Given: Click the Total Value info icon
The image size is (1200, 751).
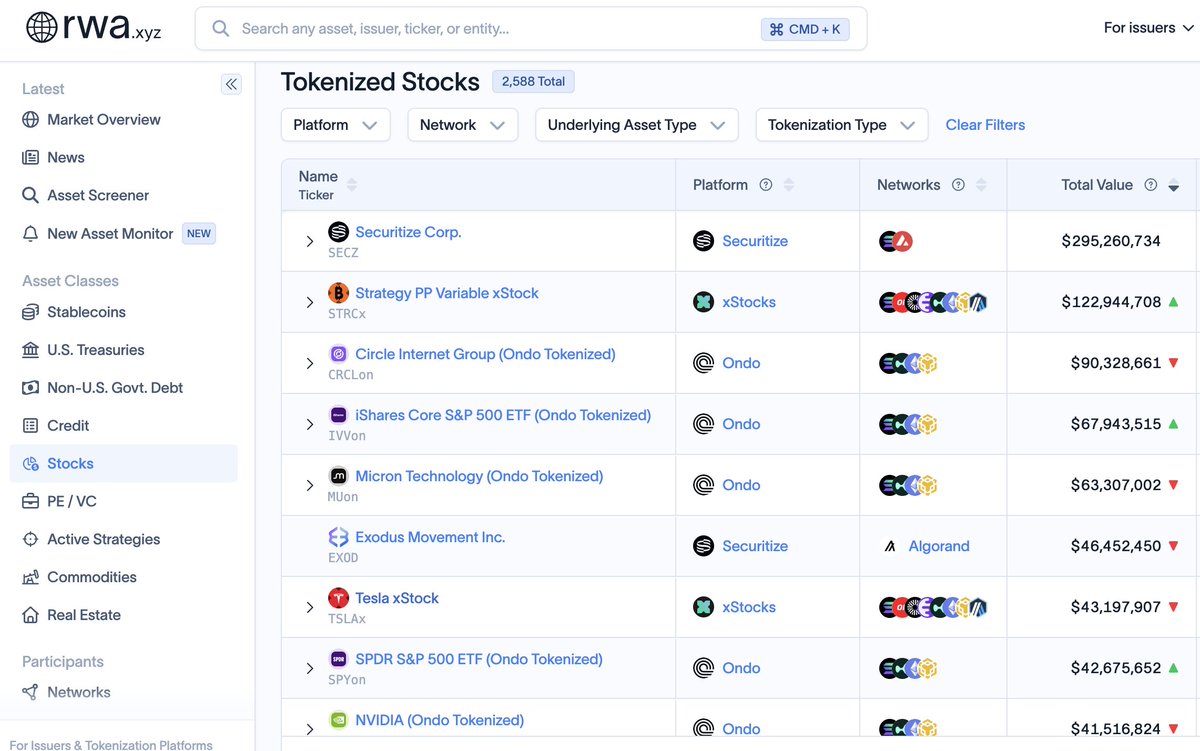Looking at the screenshot, I should point(1150,185).
